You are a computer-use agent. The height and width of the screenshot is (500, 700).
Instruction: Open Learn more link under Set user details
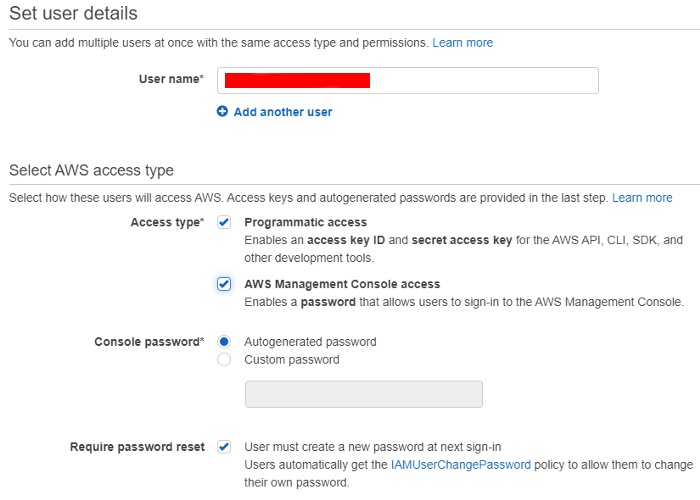[x=462, y=43]
